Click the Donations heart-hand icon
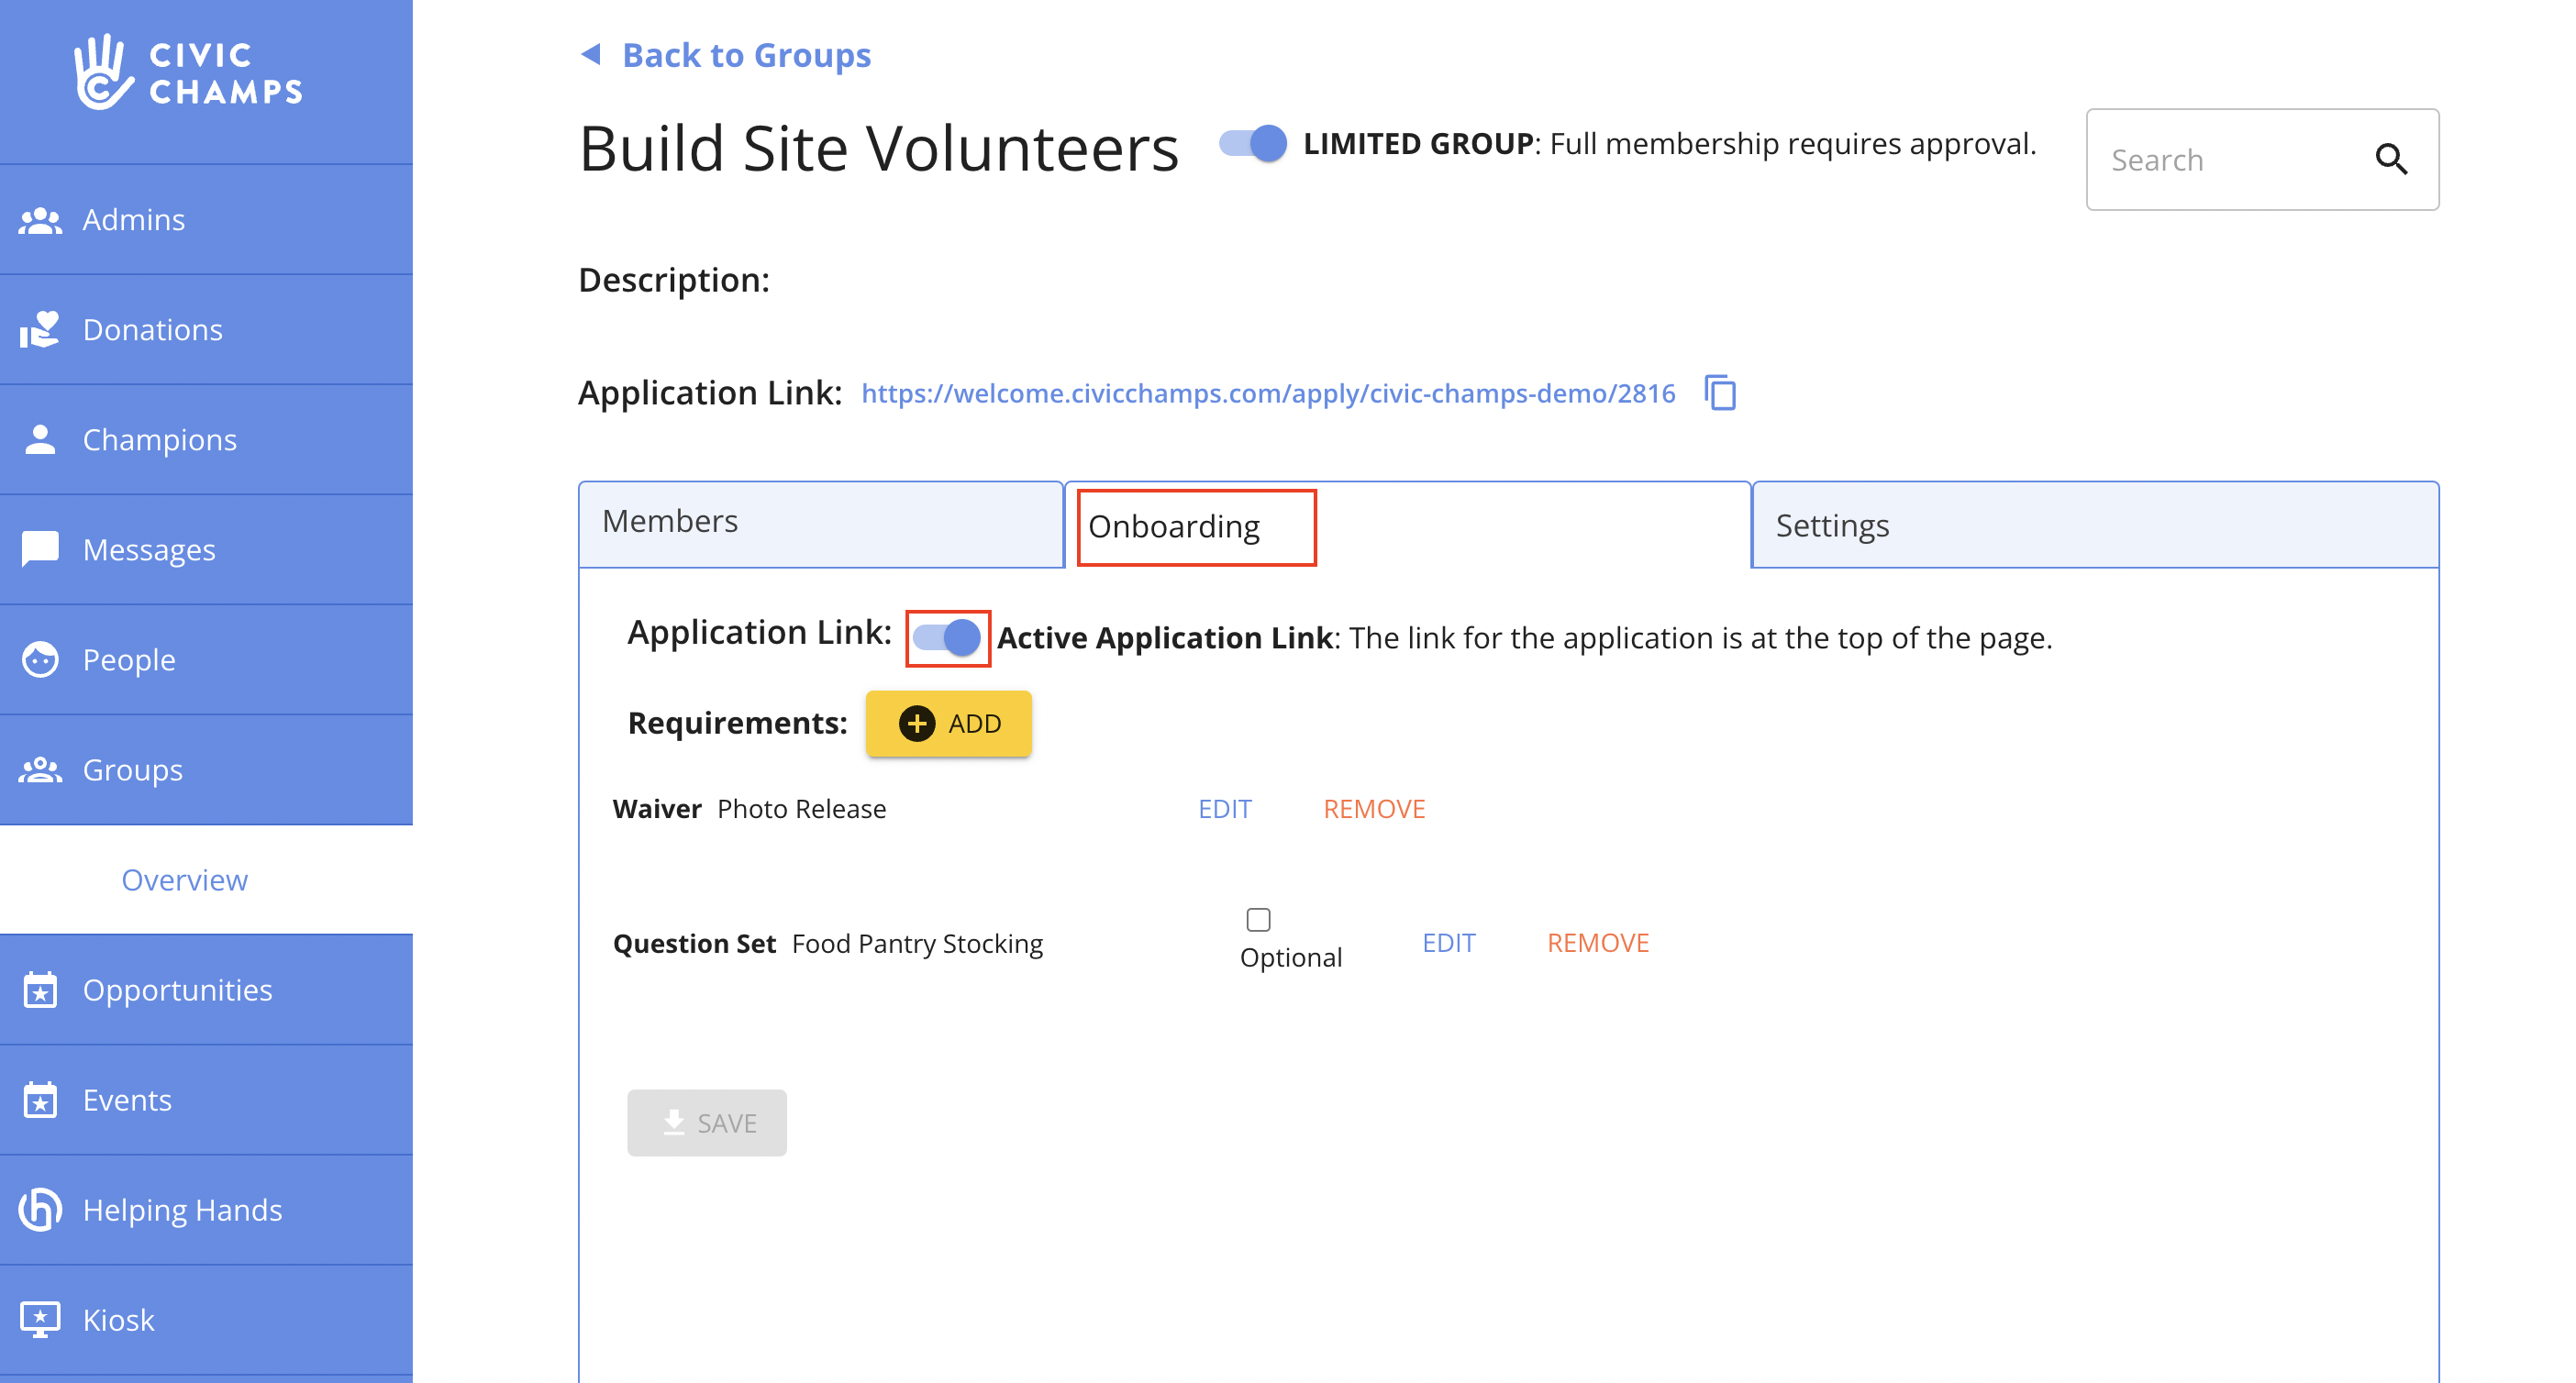This screenshot has height=1383, width=2576. click(x=40, y=330)
